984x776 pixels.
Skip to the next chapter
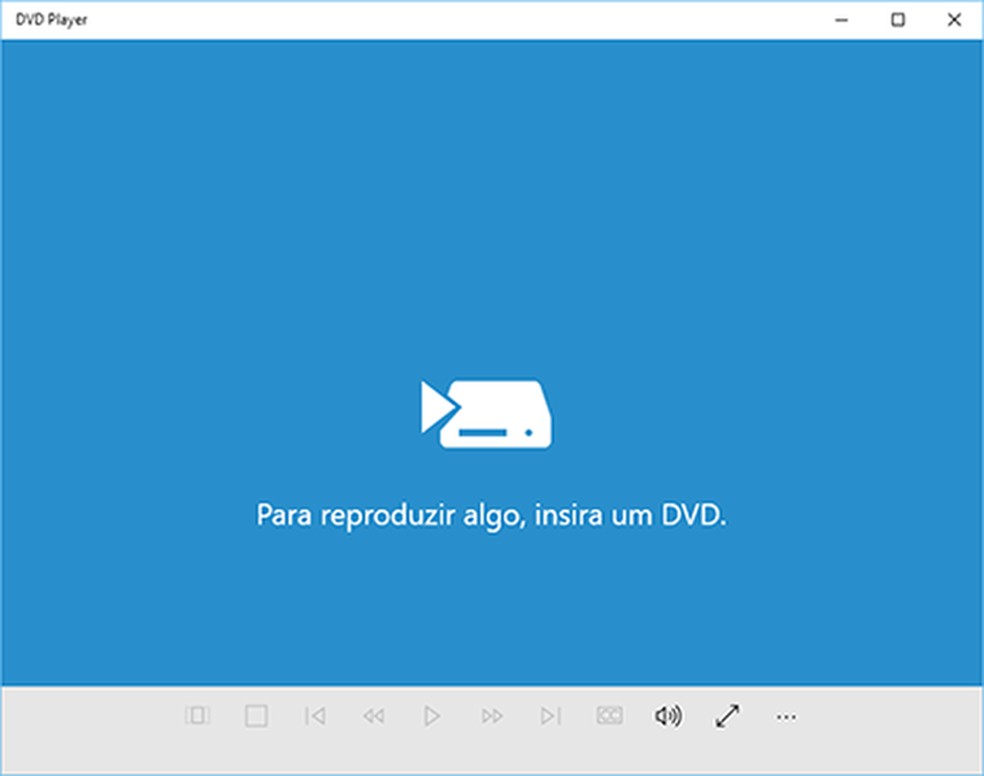(551, 716)
